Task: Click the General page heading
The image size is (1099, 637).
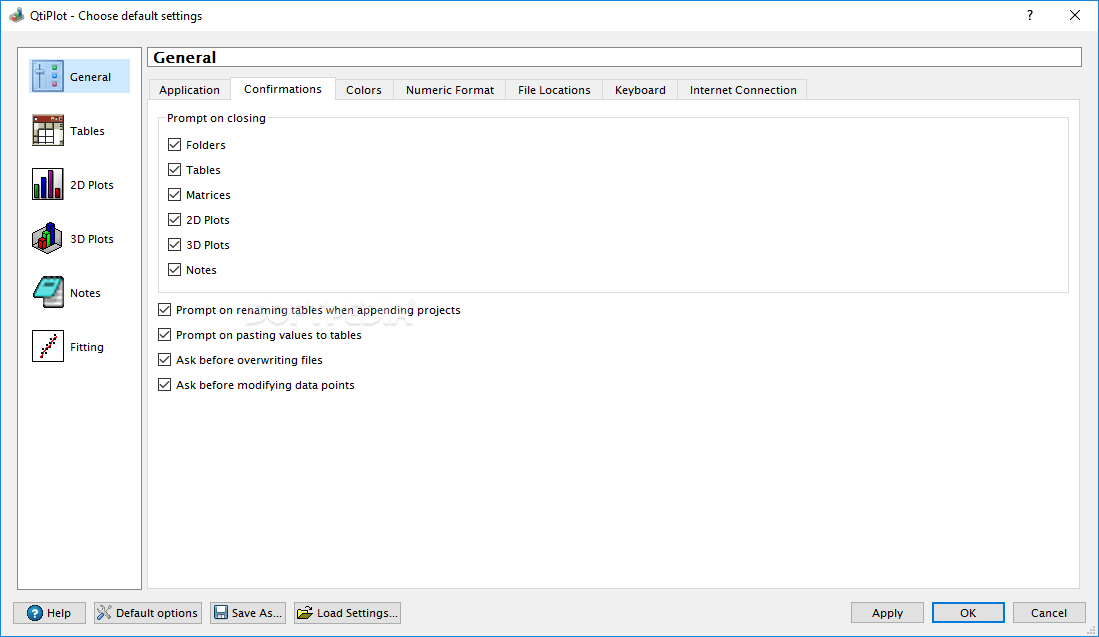Action: click(185, 57)
